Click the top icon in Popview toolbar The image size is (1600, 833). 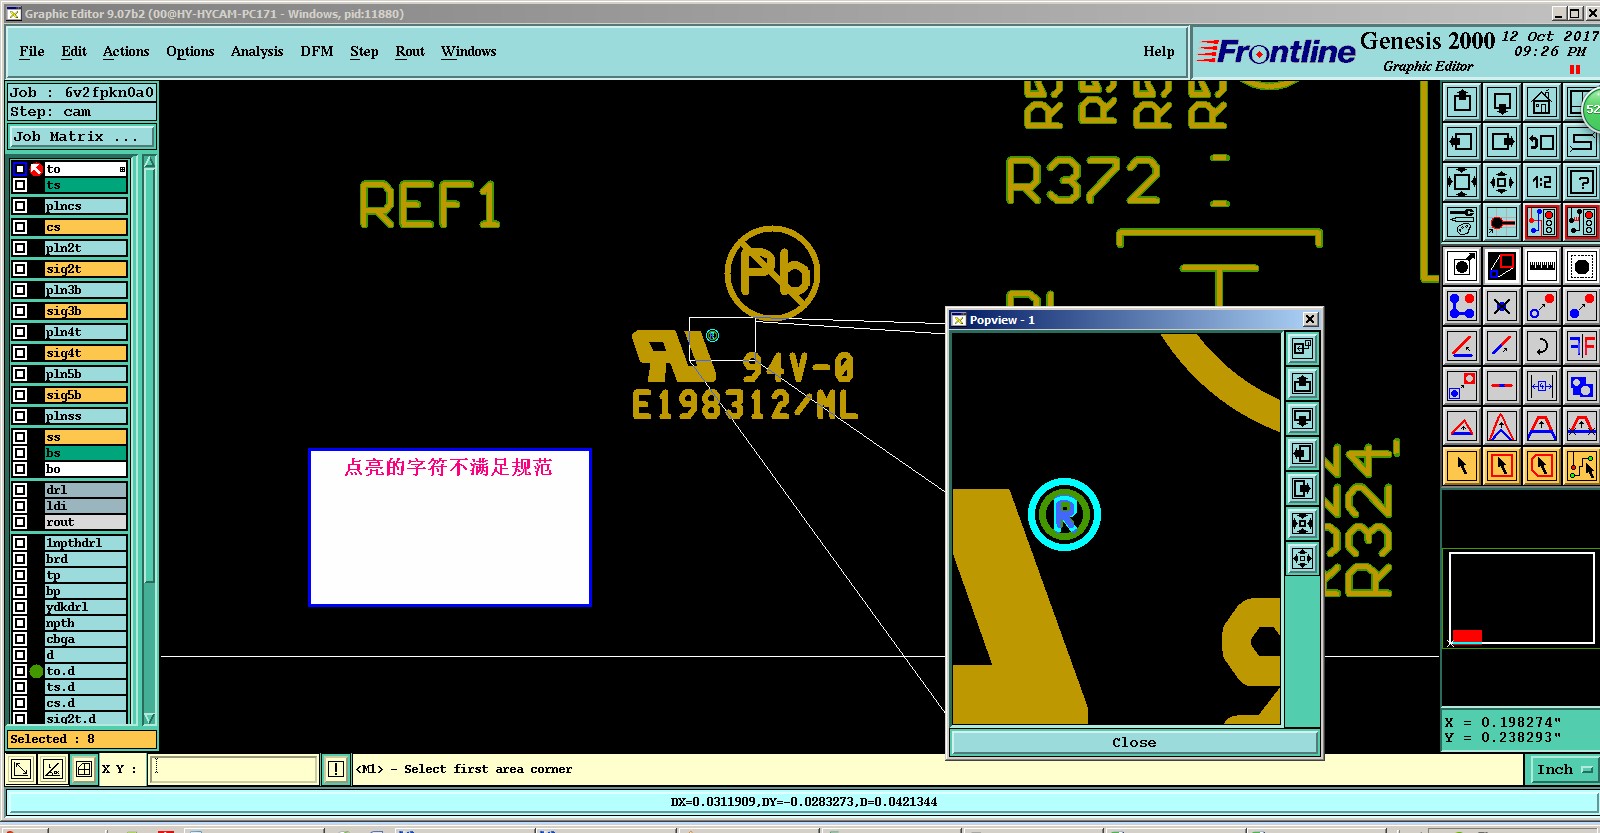[x=1302, y=348]
